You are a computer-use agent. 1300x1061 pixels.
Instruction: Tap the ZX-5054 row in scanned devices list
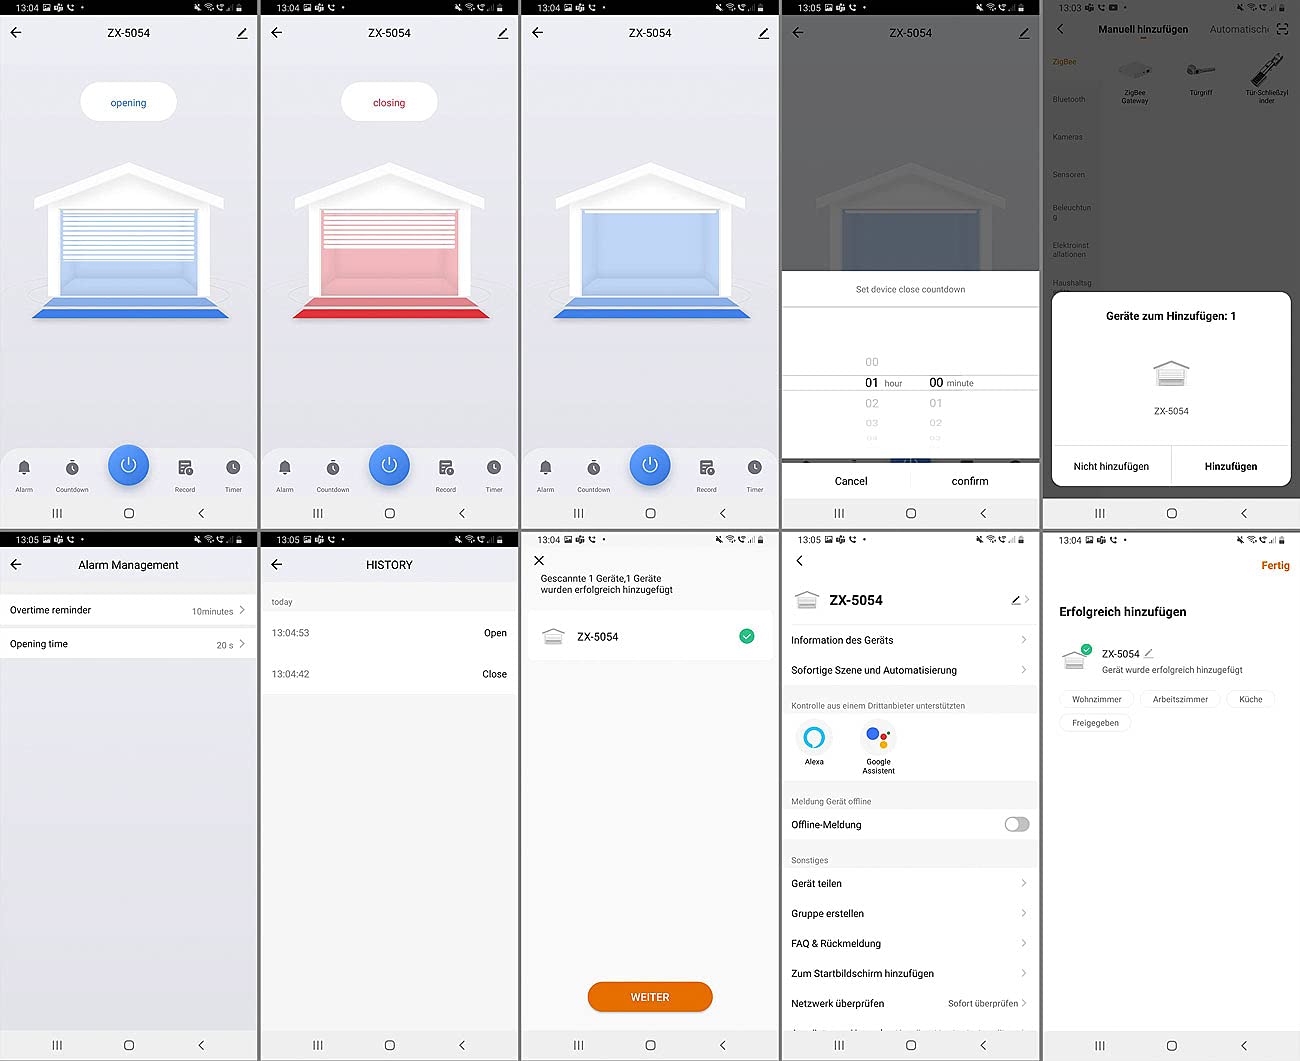coord(650,637)
